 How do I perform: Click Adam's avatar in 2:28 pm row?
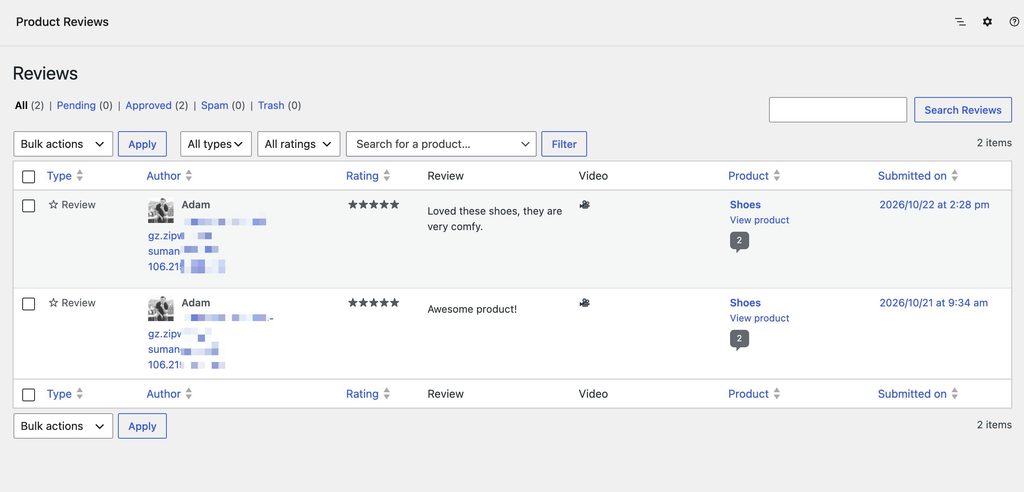[161, 210]
